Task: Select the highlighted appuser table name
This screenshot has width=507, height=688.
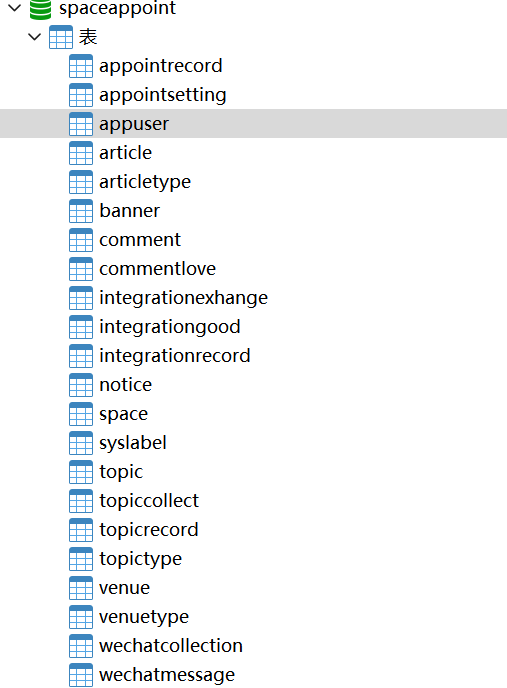Action: point(134,125)
